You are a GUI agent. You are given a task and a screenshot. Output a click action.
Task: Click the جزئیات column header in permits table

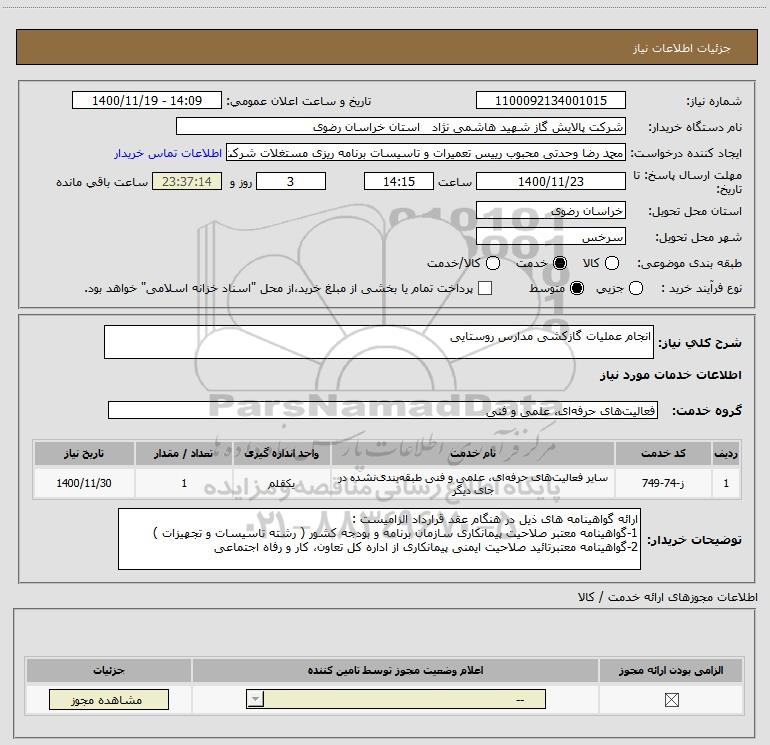pos(109,670)
